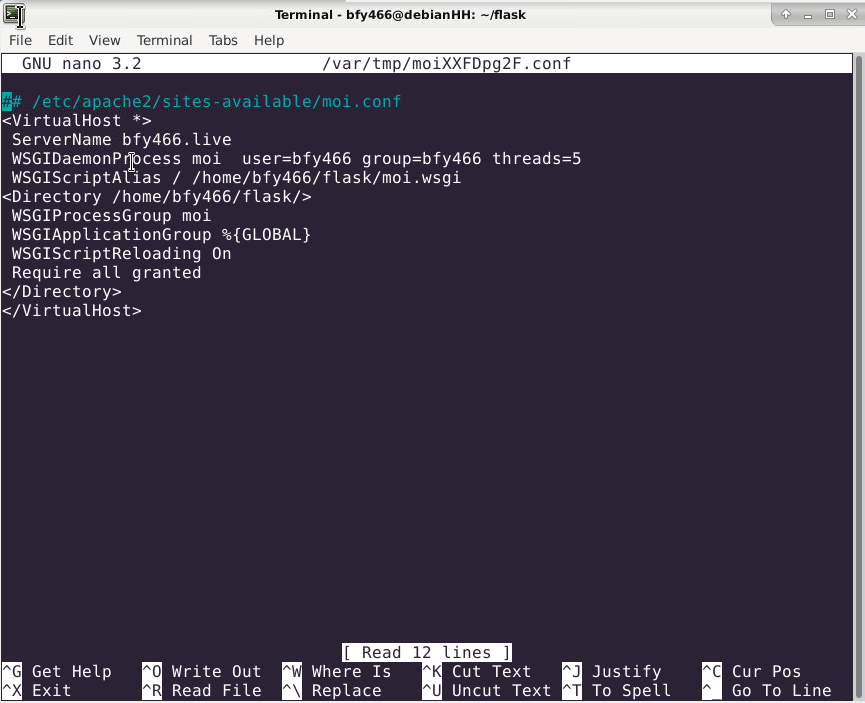Maximize the terminal window

(829, 14)
